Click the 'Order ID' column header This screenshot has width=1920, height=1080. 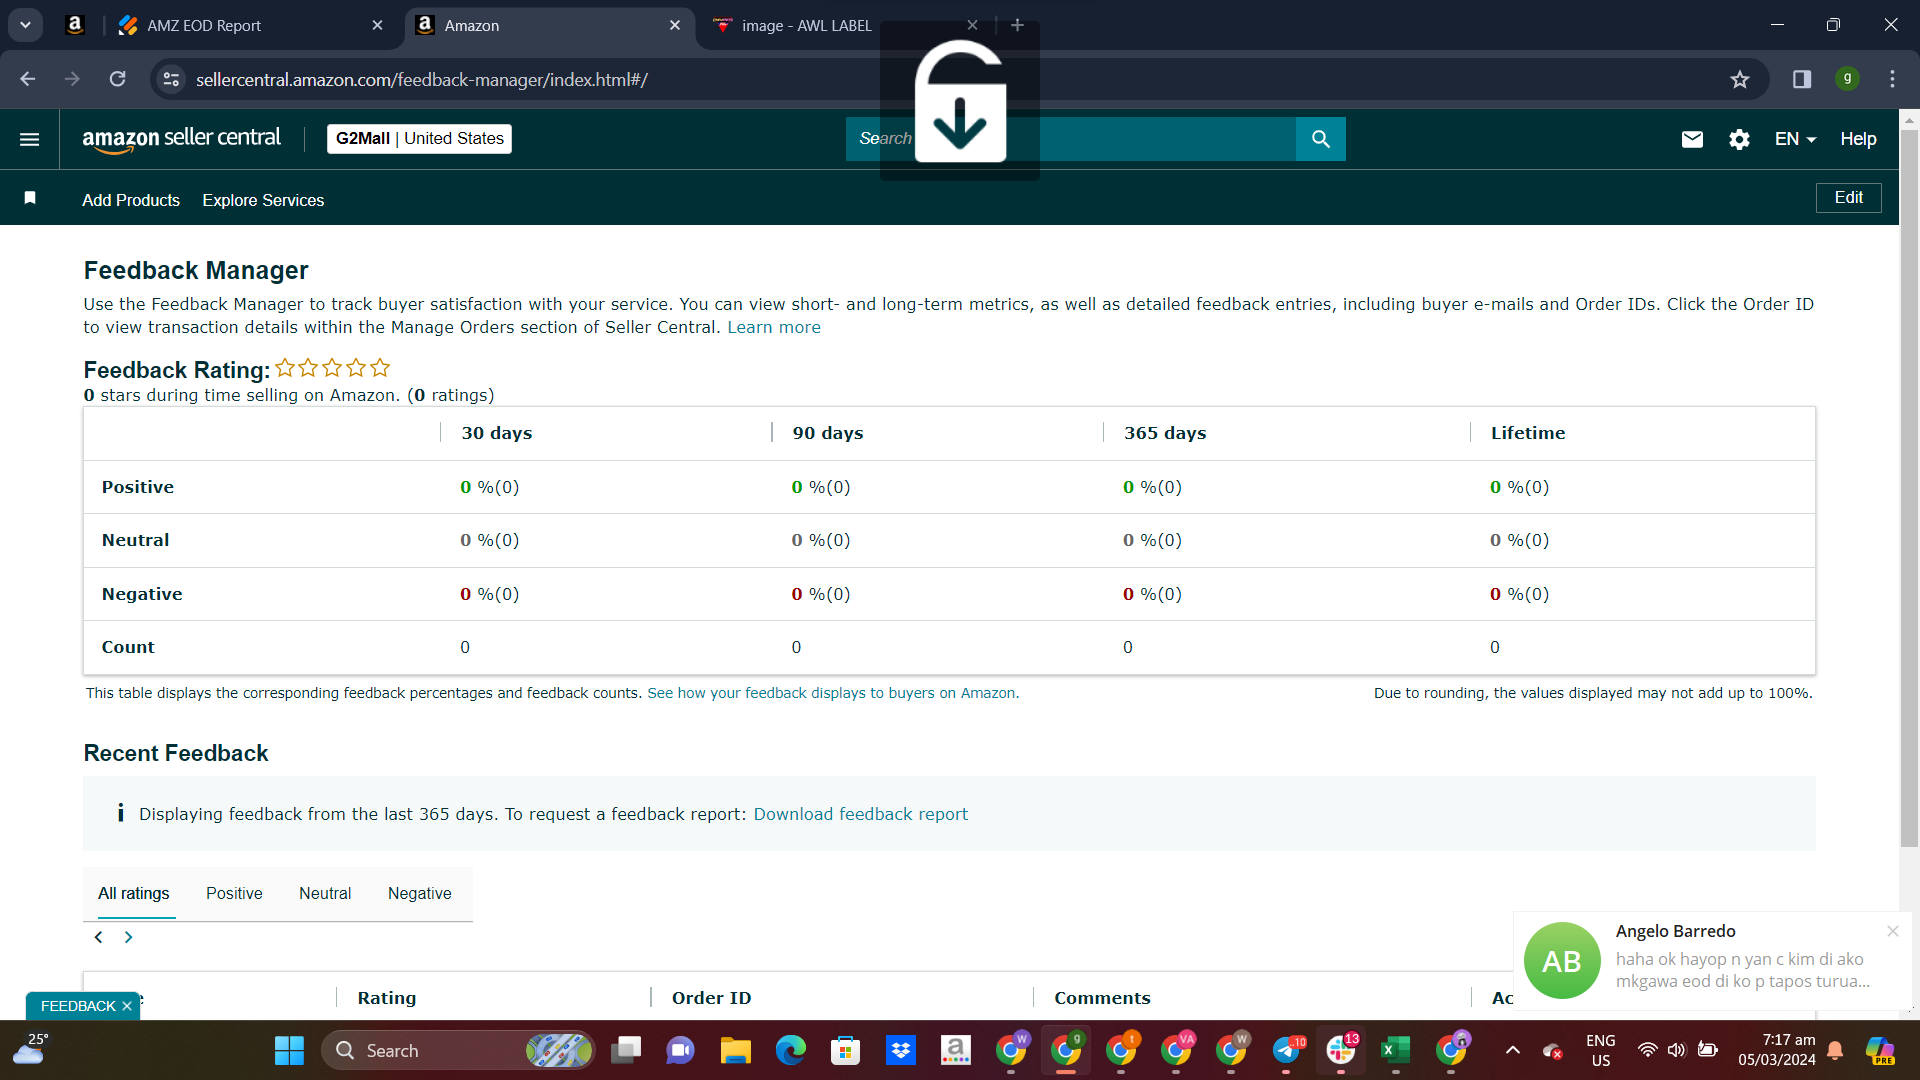coord(712,998)
